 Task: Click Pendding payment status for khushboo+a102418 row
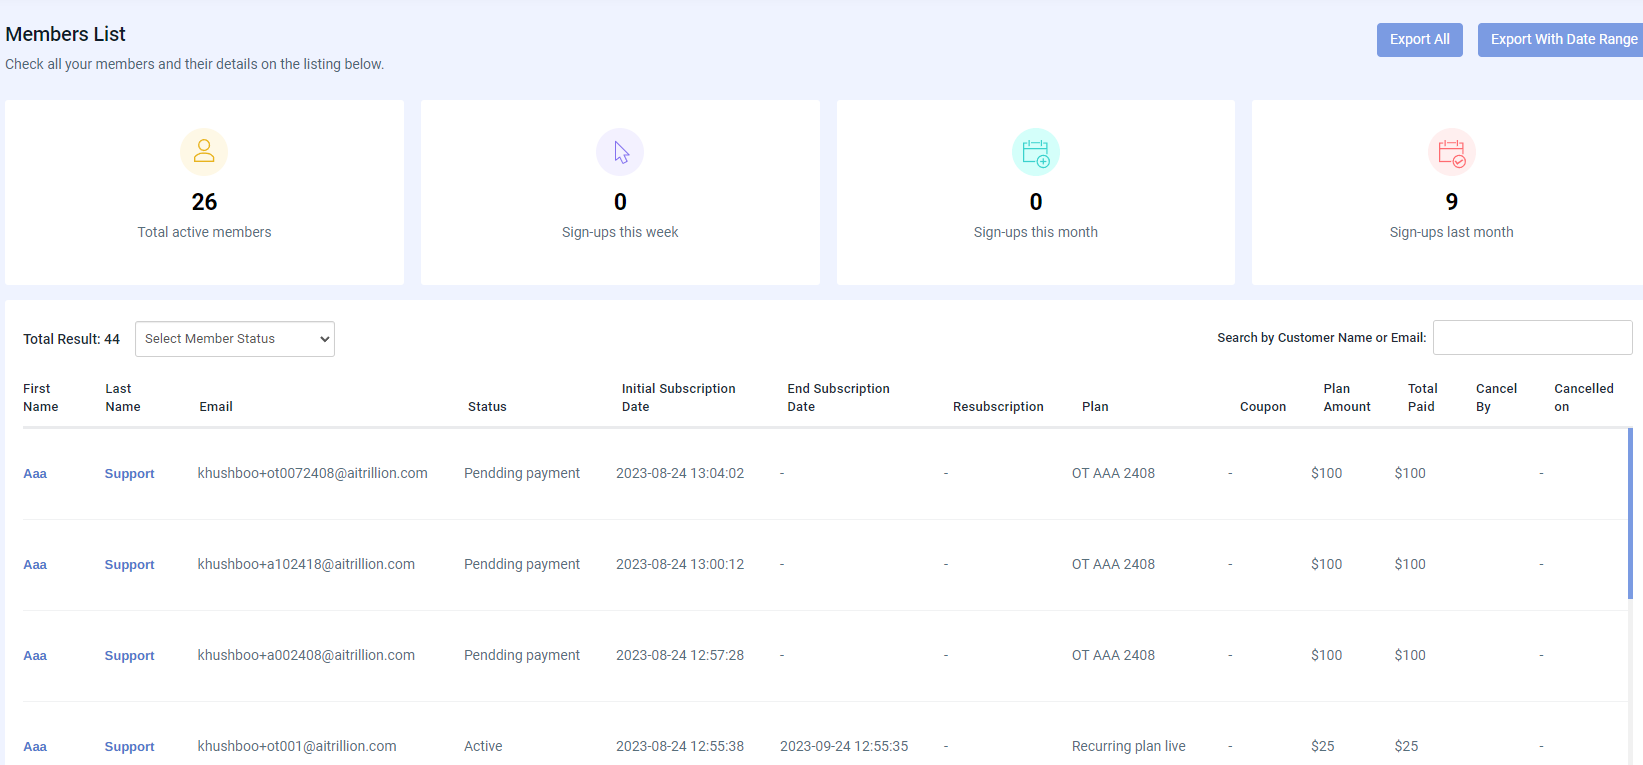pos(522,564)
